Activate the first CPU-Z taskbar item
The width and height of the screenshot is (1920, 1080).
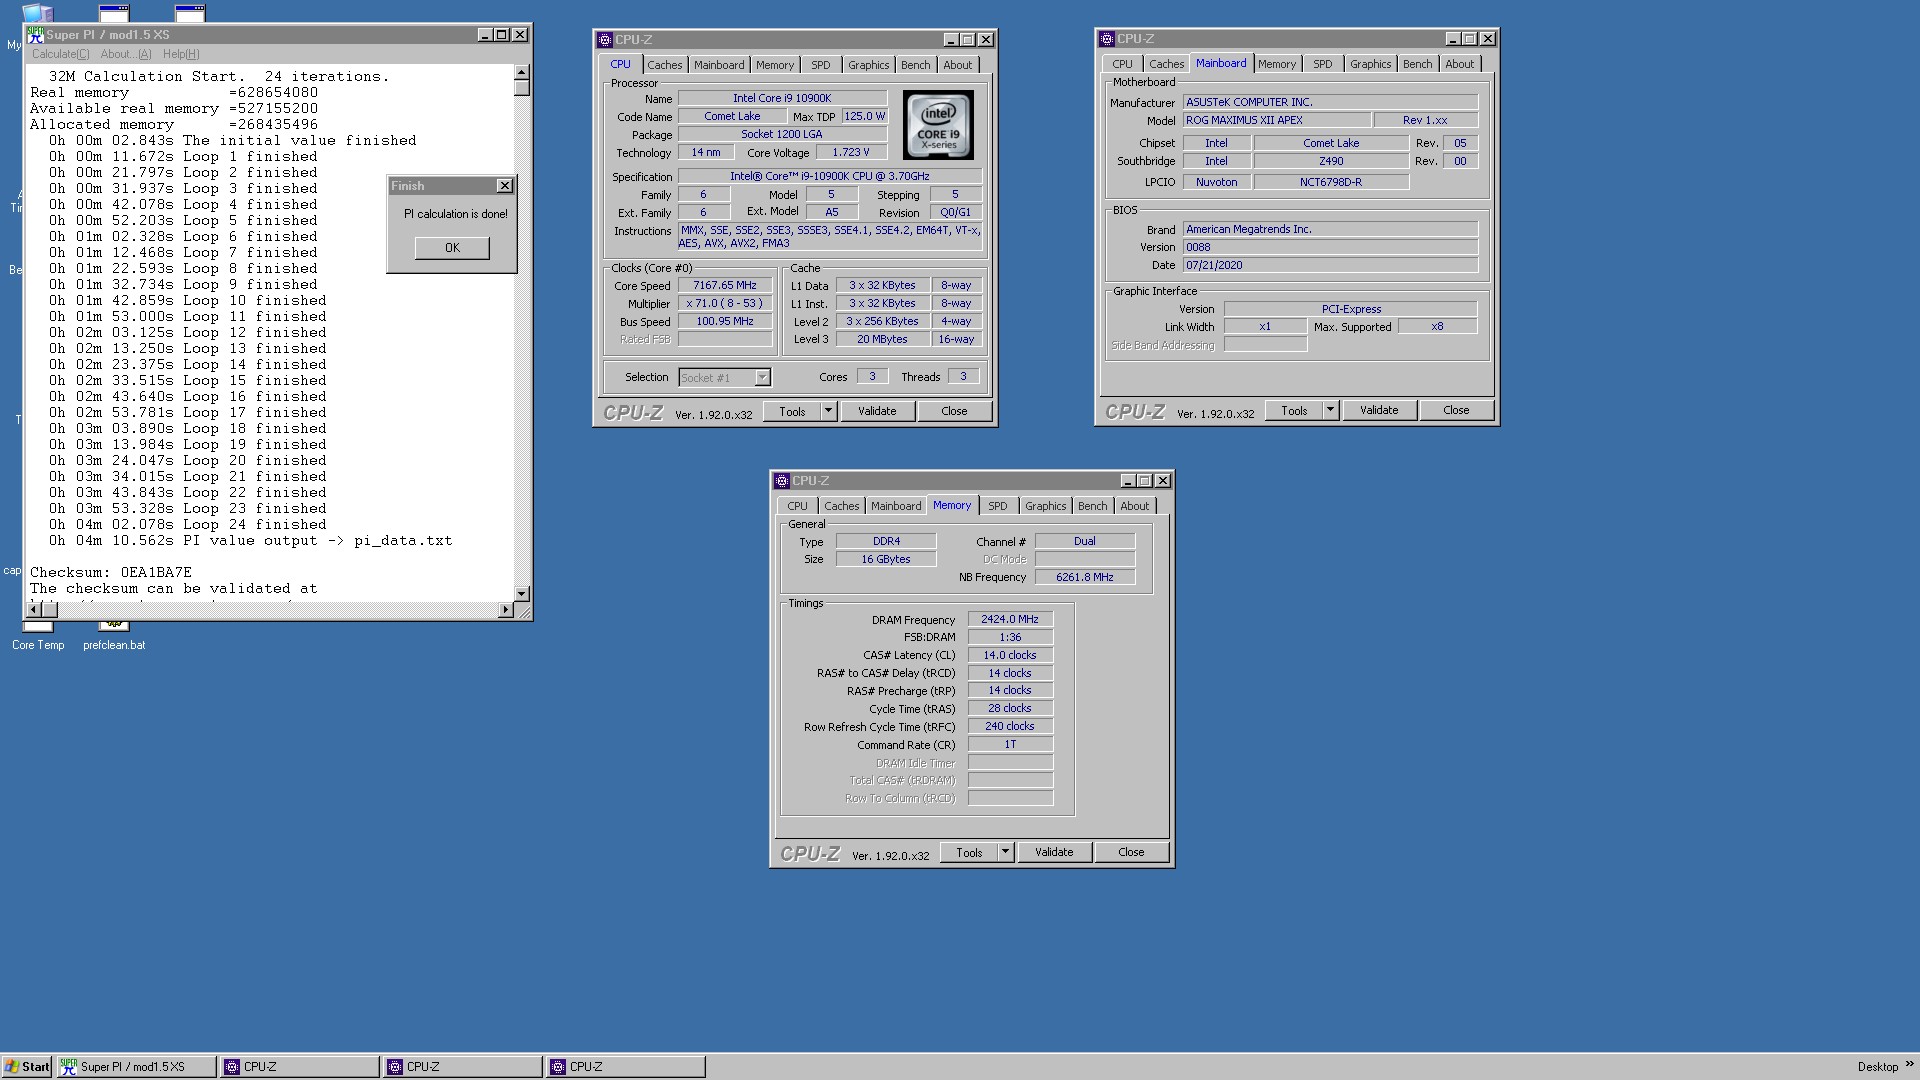(x=299, y=1067)
